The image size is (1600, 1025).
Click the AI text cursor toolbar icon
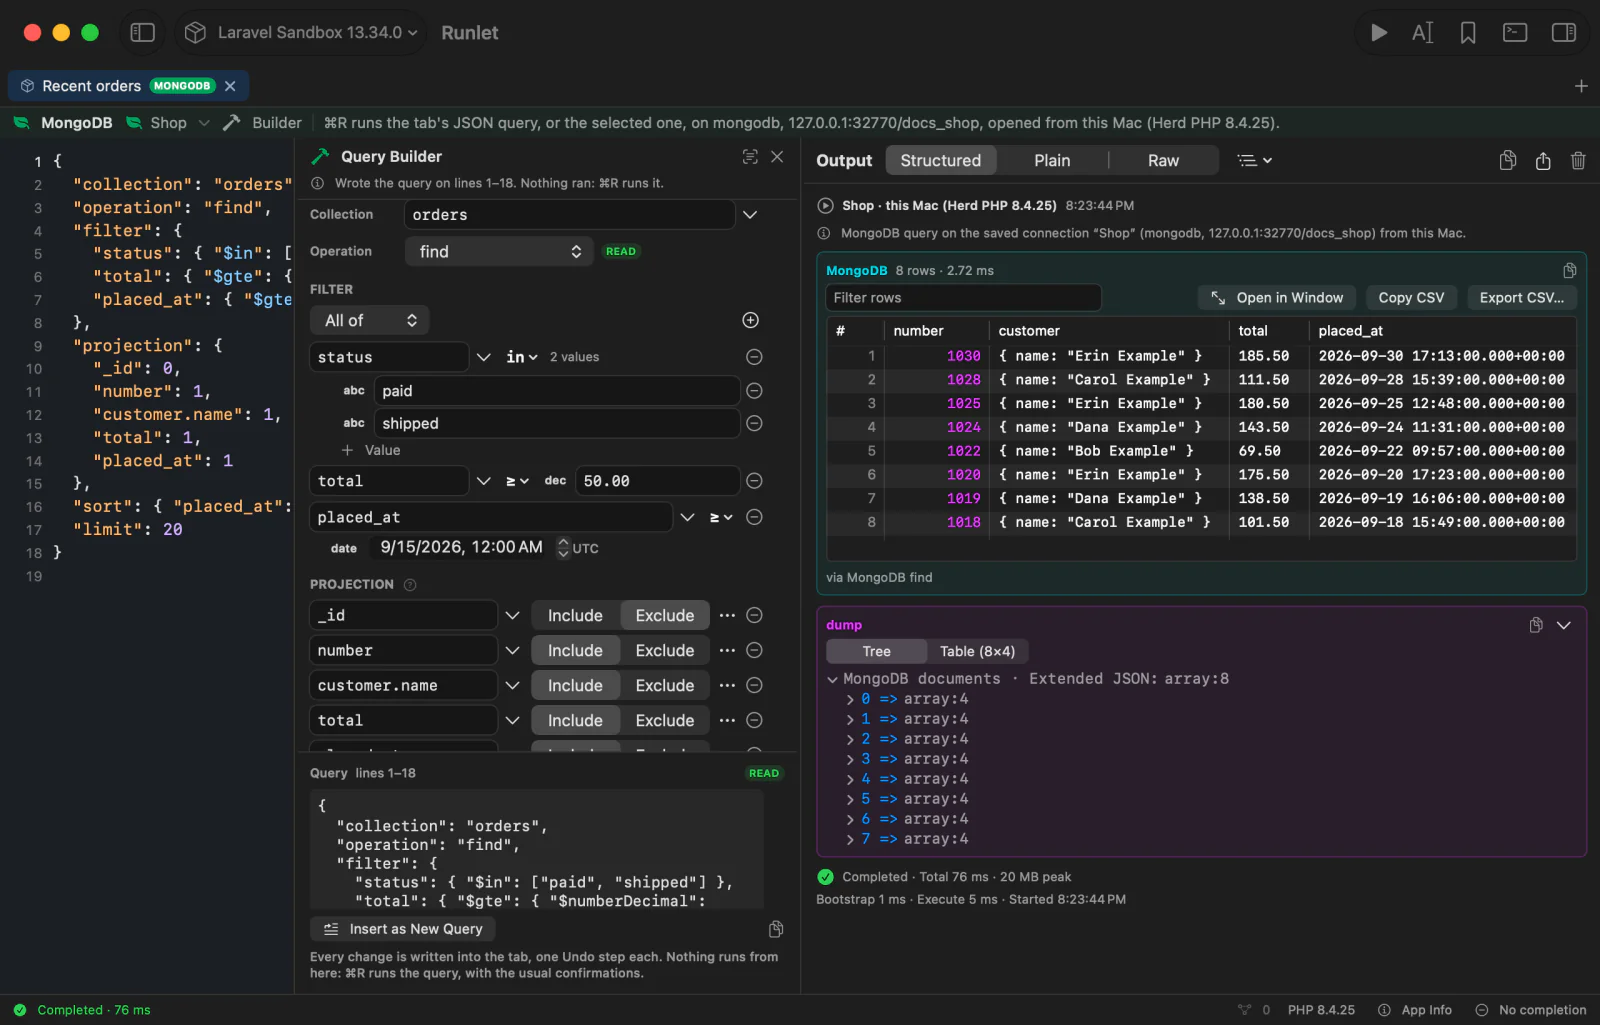(x=1422, y=33)
